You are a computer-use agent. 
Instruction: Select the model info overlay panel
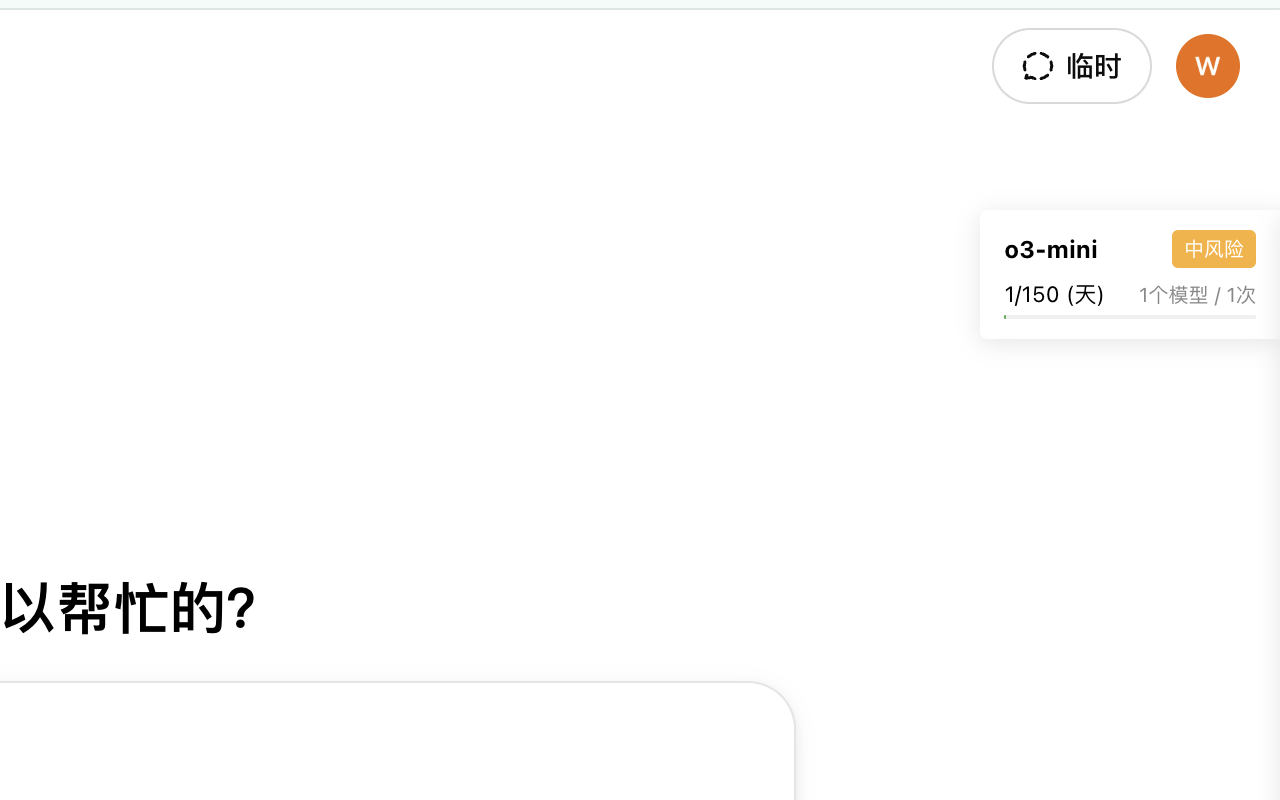[x=1129, y=273]
